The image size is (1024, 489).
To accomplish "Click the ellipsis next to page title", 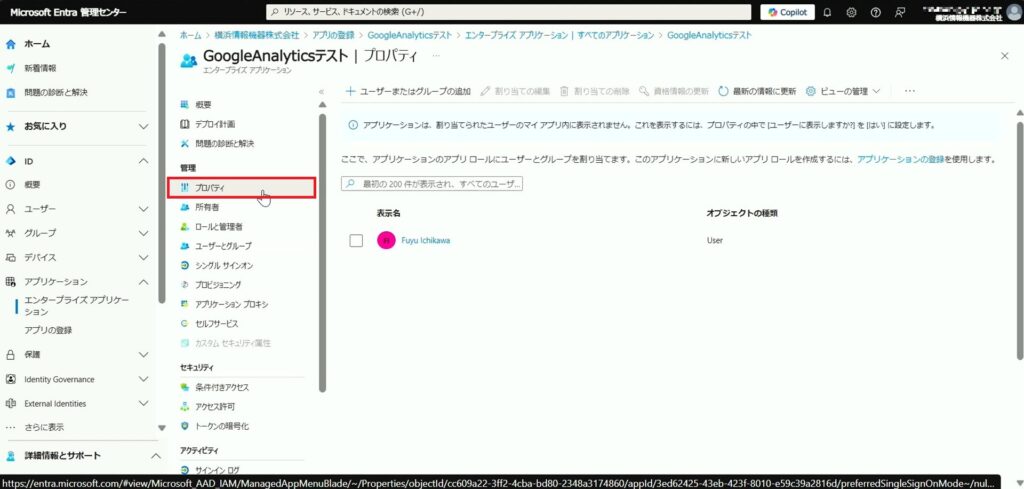I will point(436,56).
